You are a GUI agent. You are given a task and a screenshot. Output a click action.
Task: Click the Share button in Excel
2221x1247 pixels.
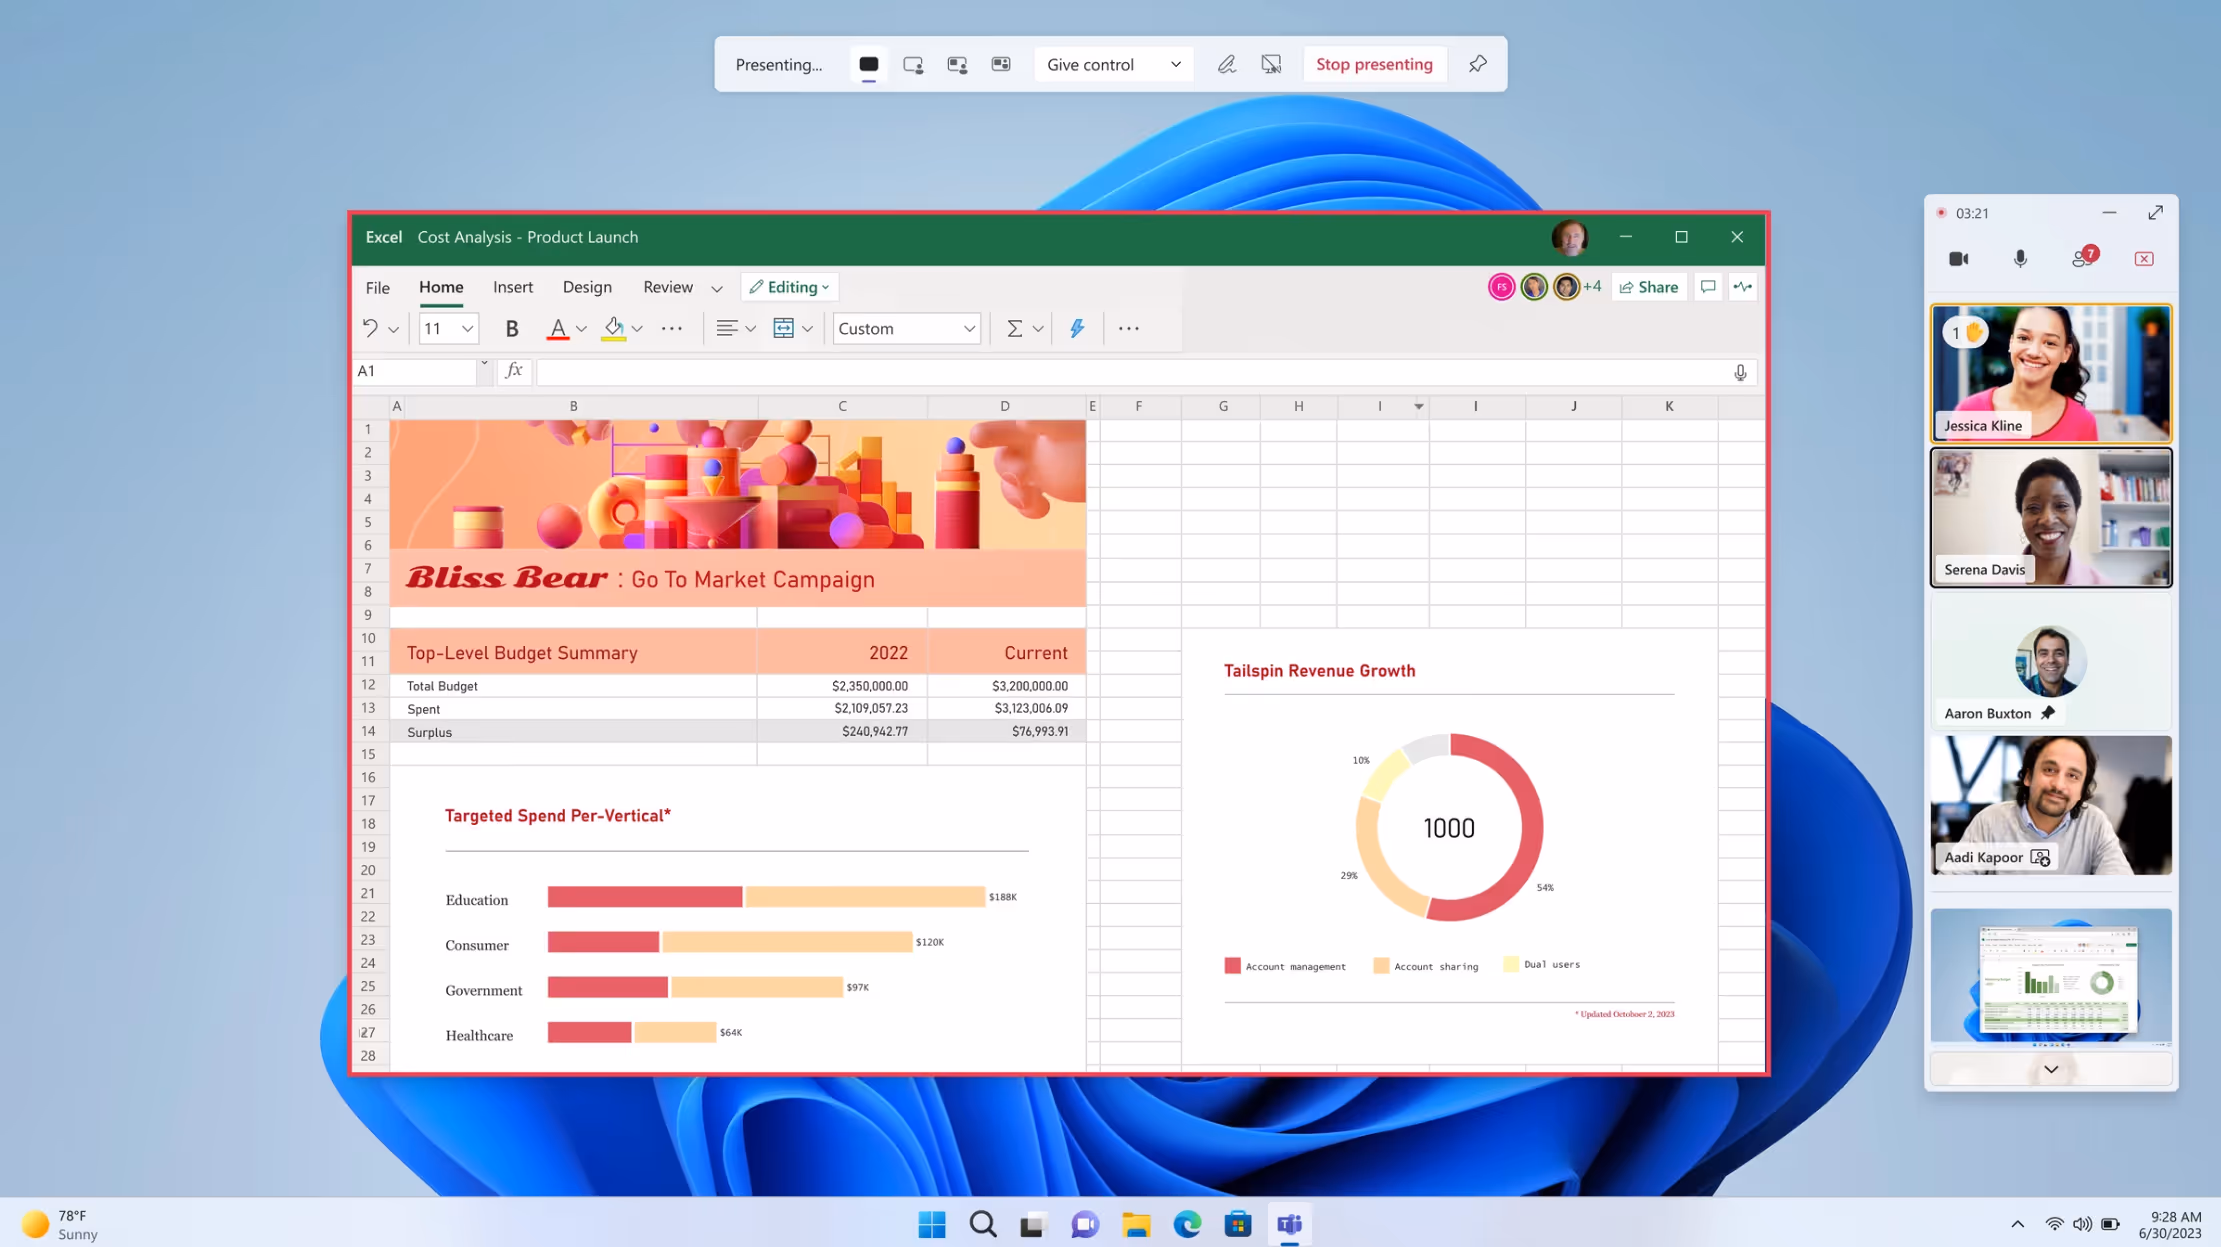coord(1648,287)
